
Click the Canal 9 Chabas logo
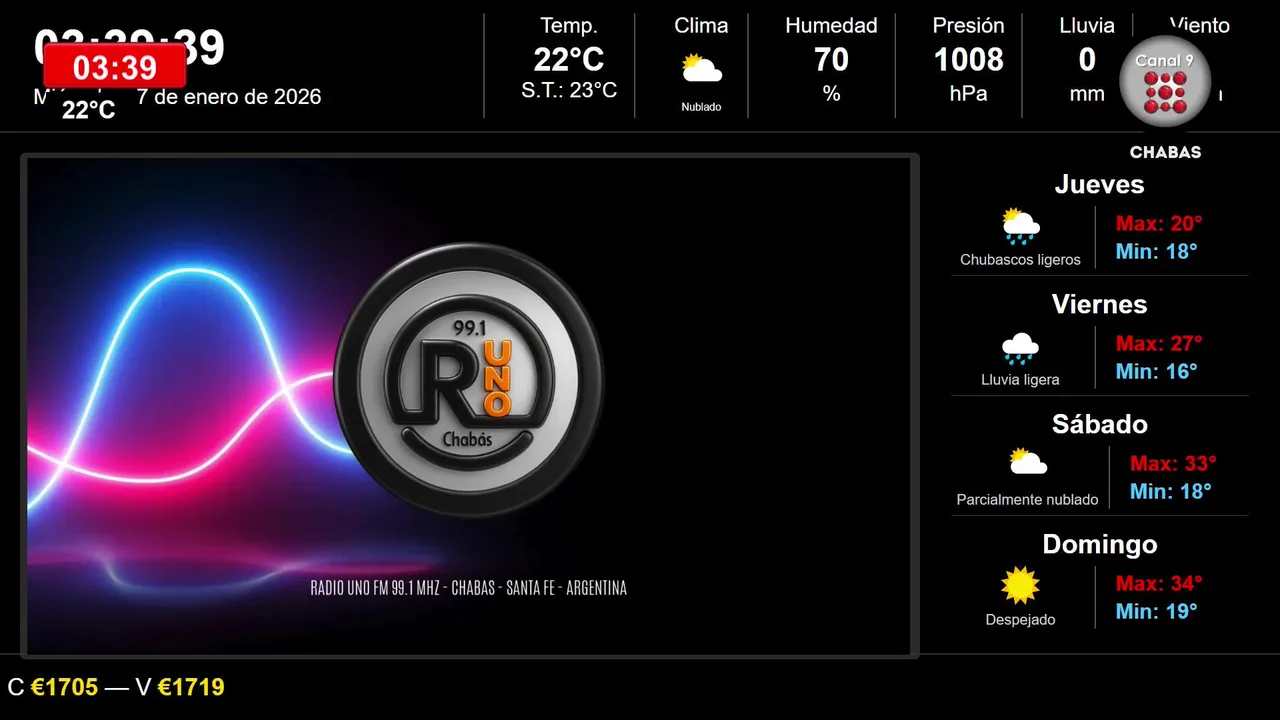(1165, 97)
